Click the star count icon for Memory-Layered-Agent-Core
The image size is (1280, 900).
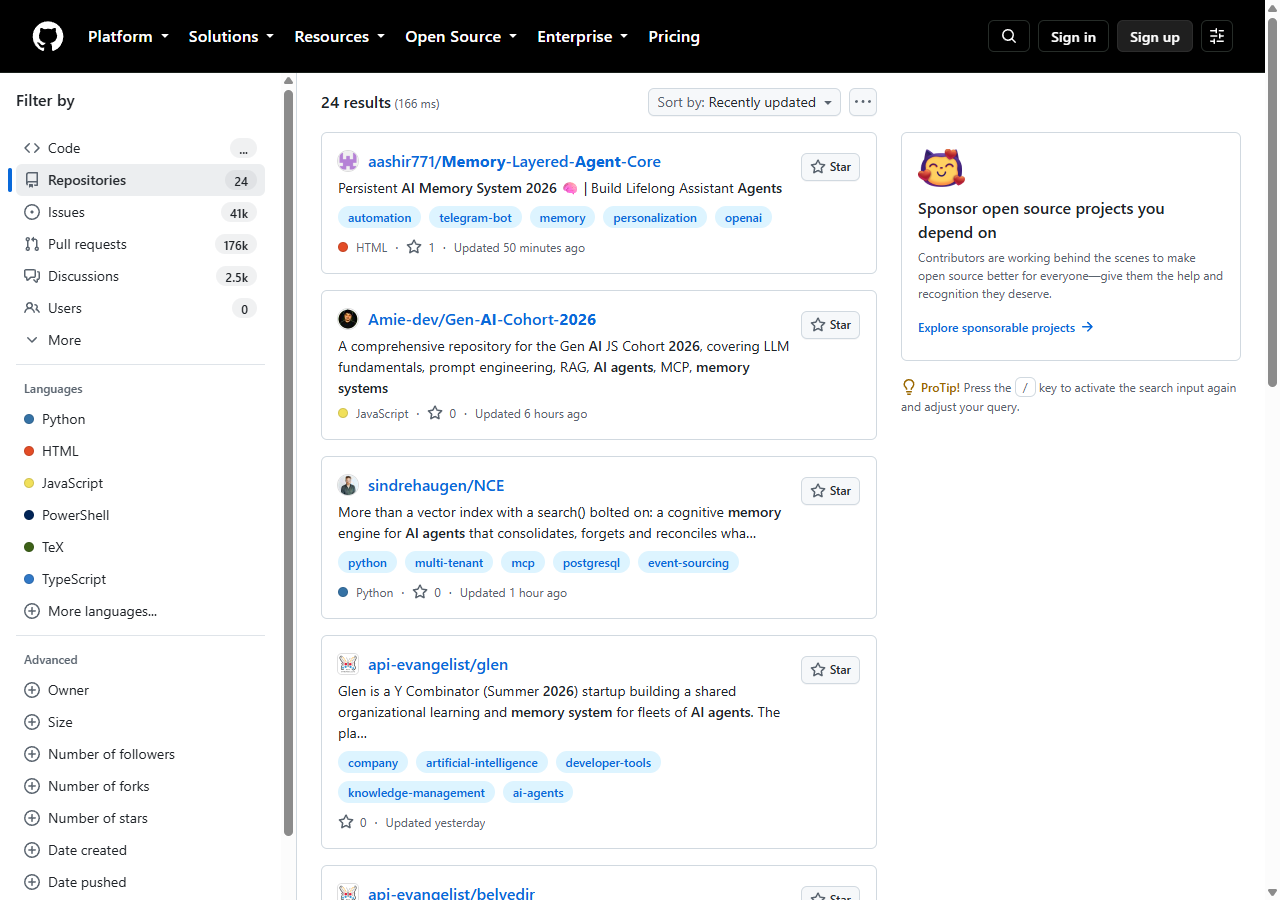(414, 247)
